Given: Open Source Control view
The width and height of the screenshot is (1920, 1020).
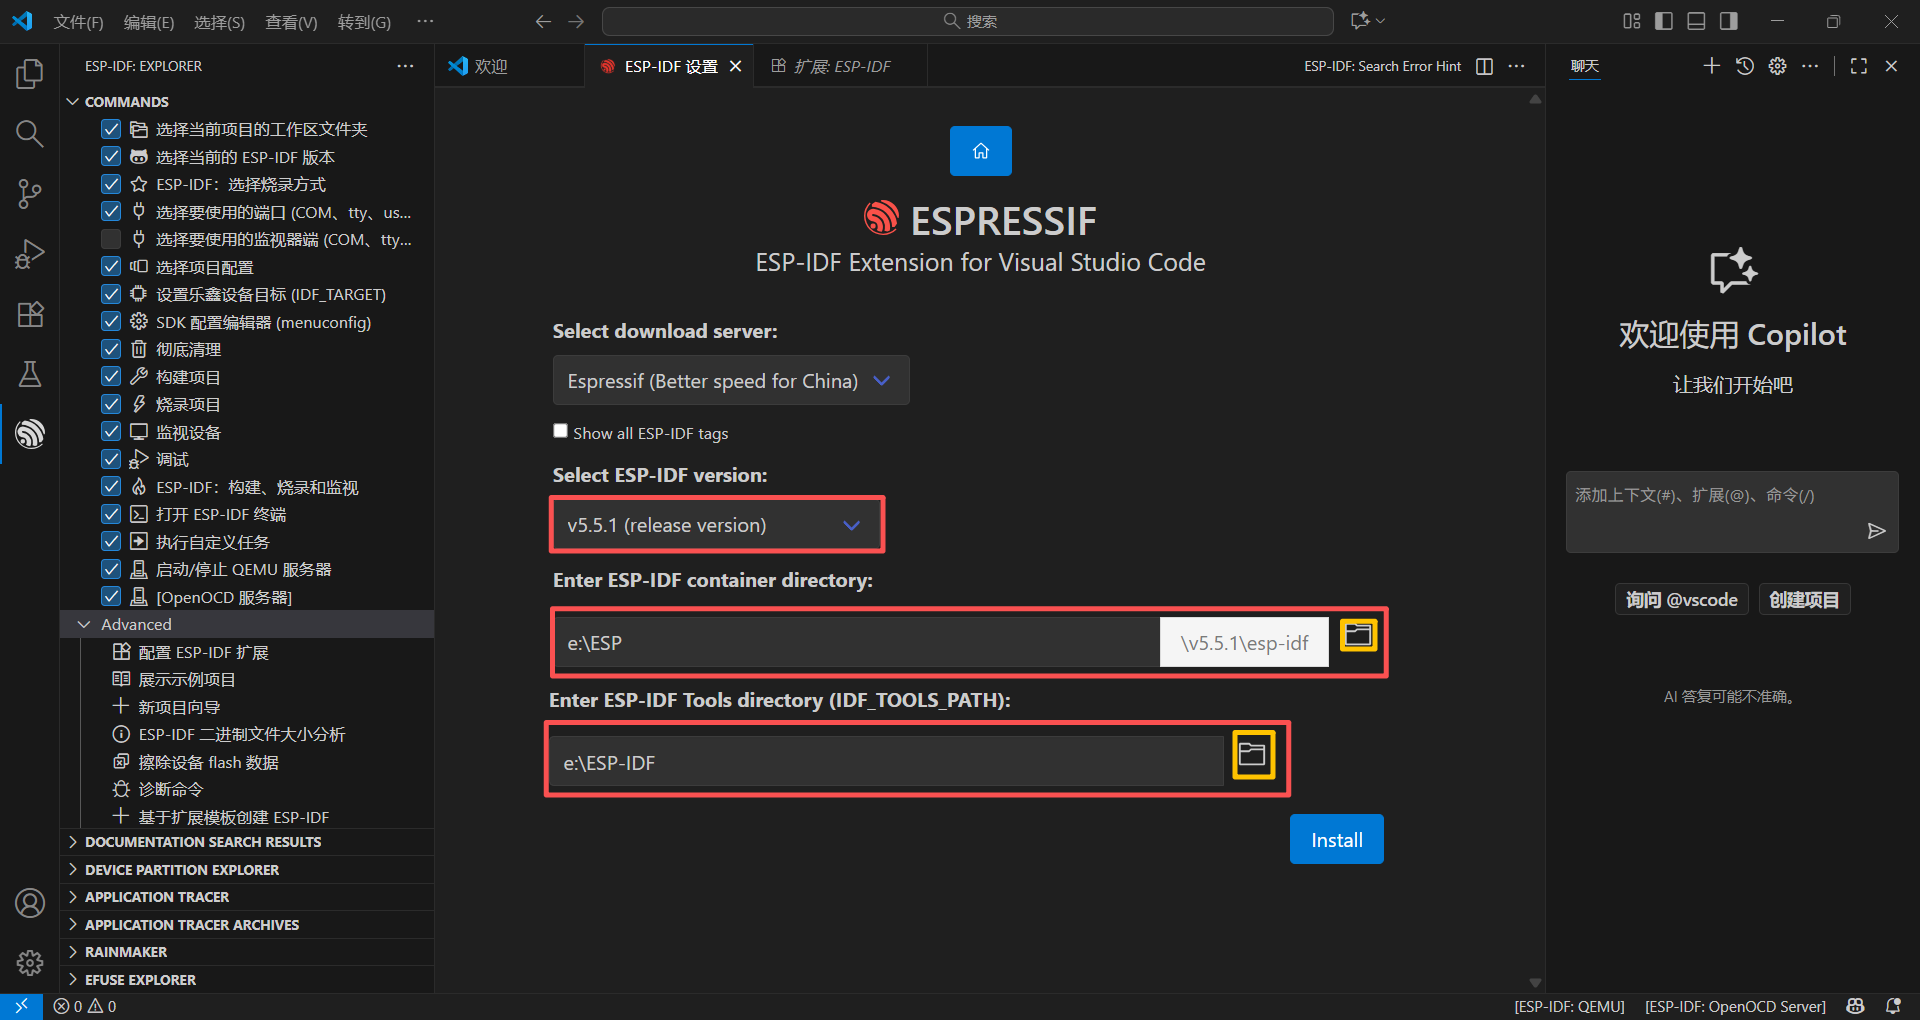Looking at the screenshot, I should click(30, 194).
